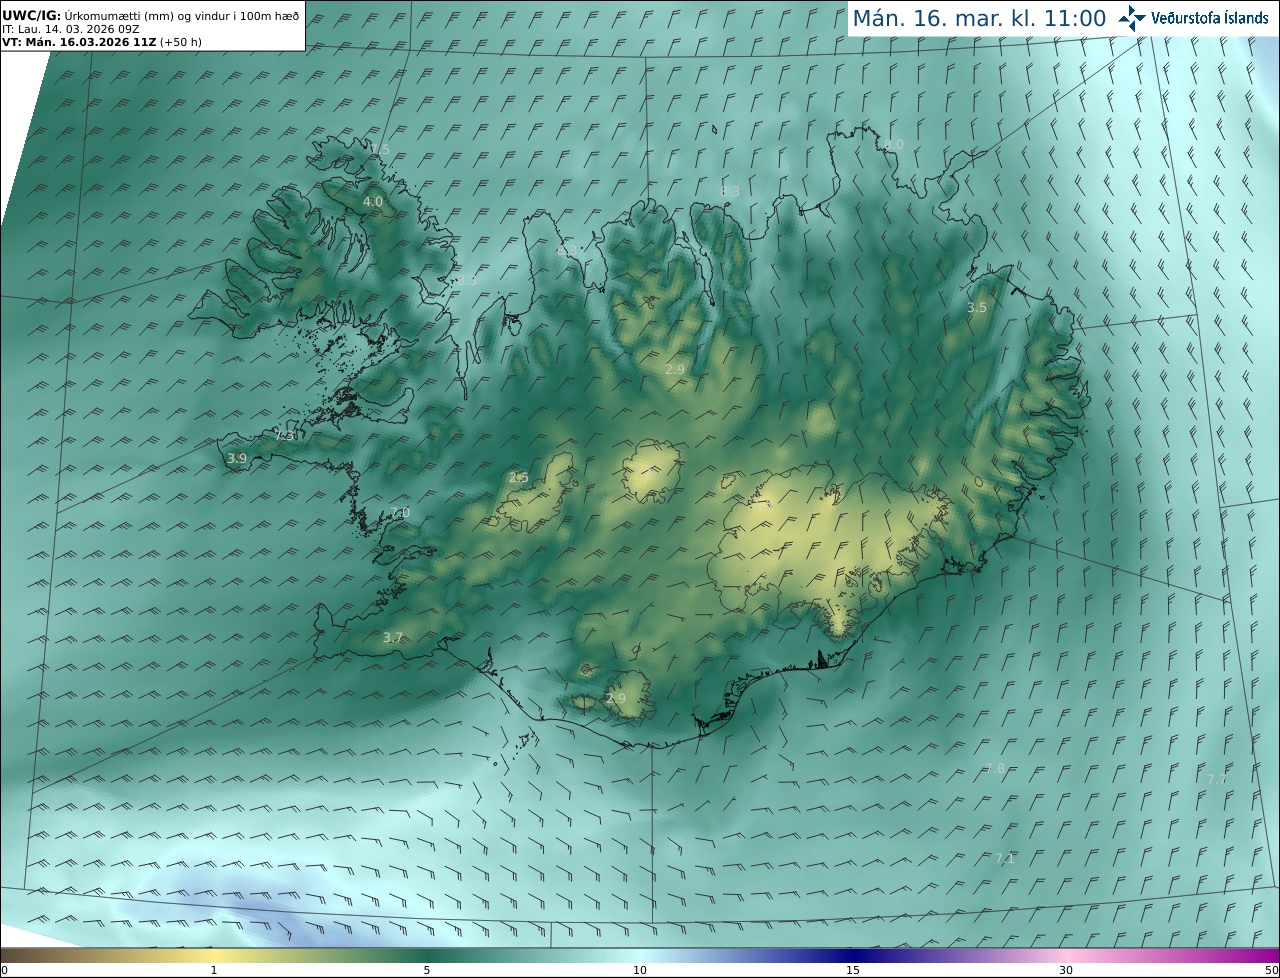Click the 7.8 value label over the sea
Image resolution: width=1280 pixels, height=978 pixels.
click(995, 769)
